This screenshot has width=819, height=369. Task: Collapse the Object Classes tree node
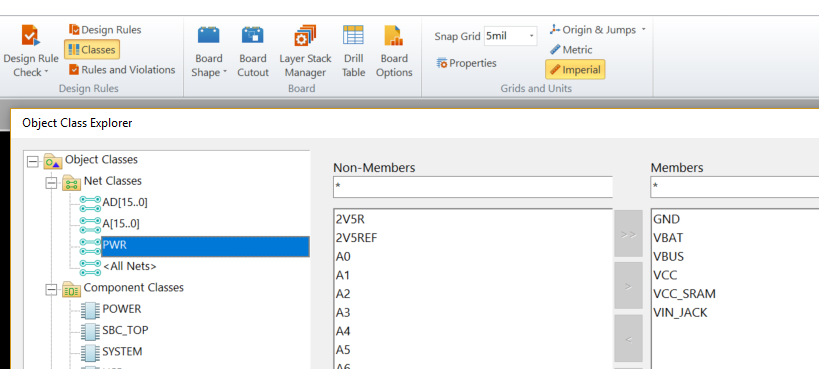click(x=32, y=162)
